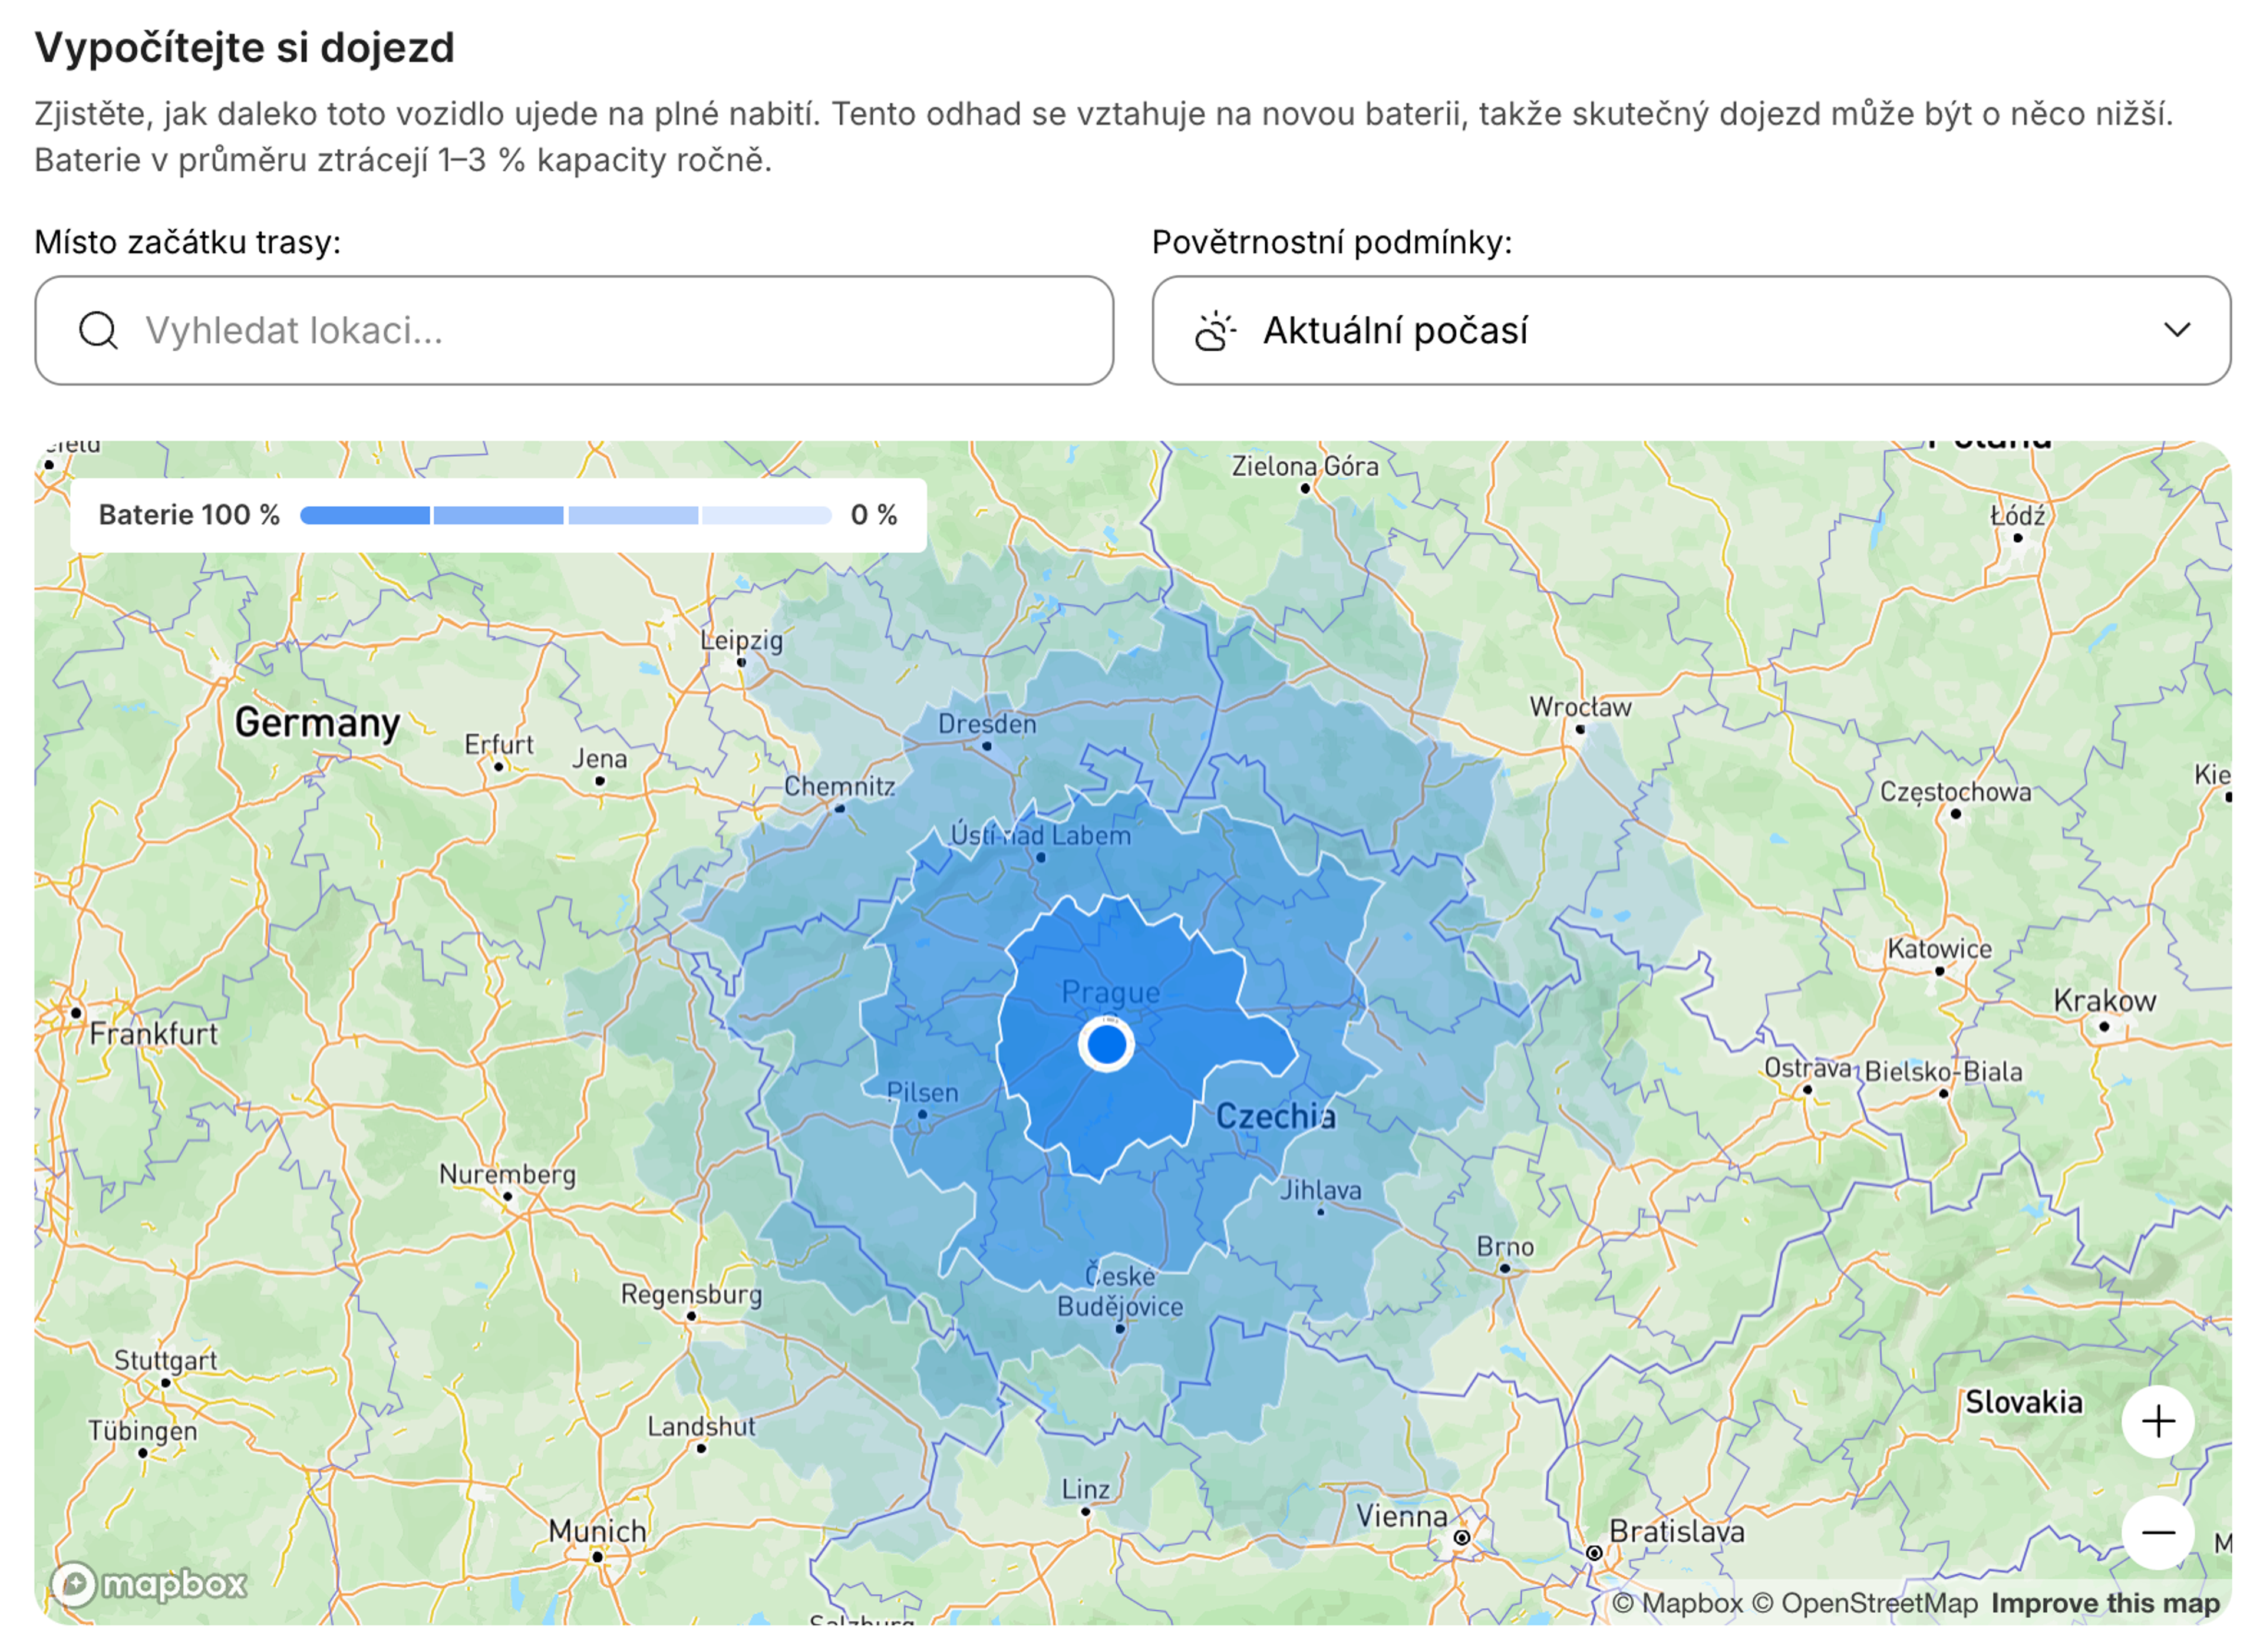
Task: Click the second battery legend segment
Action: click(x=498, y=515)
